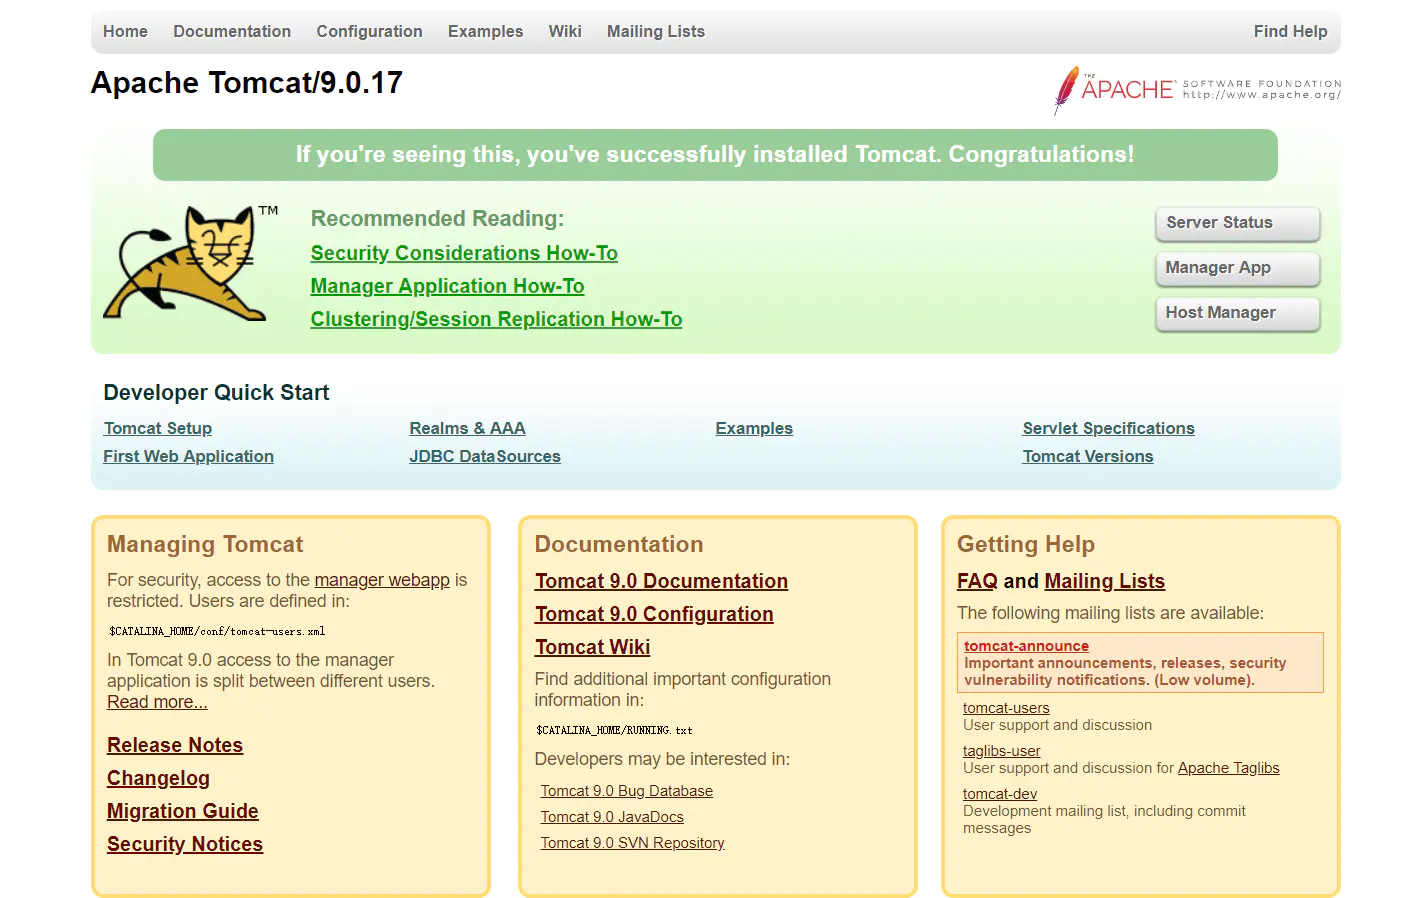Select Configuration in the top navigation
The image size is (1408, 898).
pyautogui.click(x=369, y=31)
